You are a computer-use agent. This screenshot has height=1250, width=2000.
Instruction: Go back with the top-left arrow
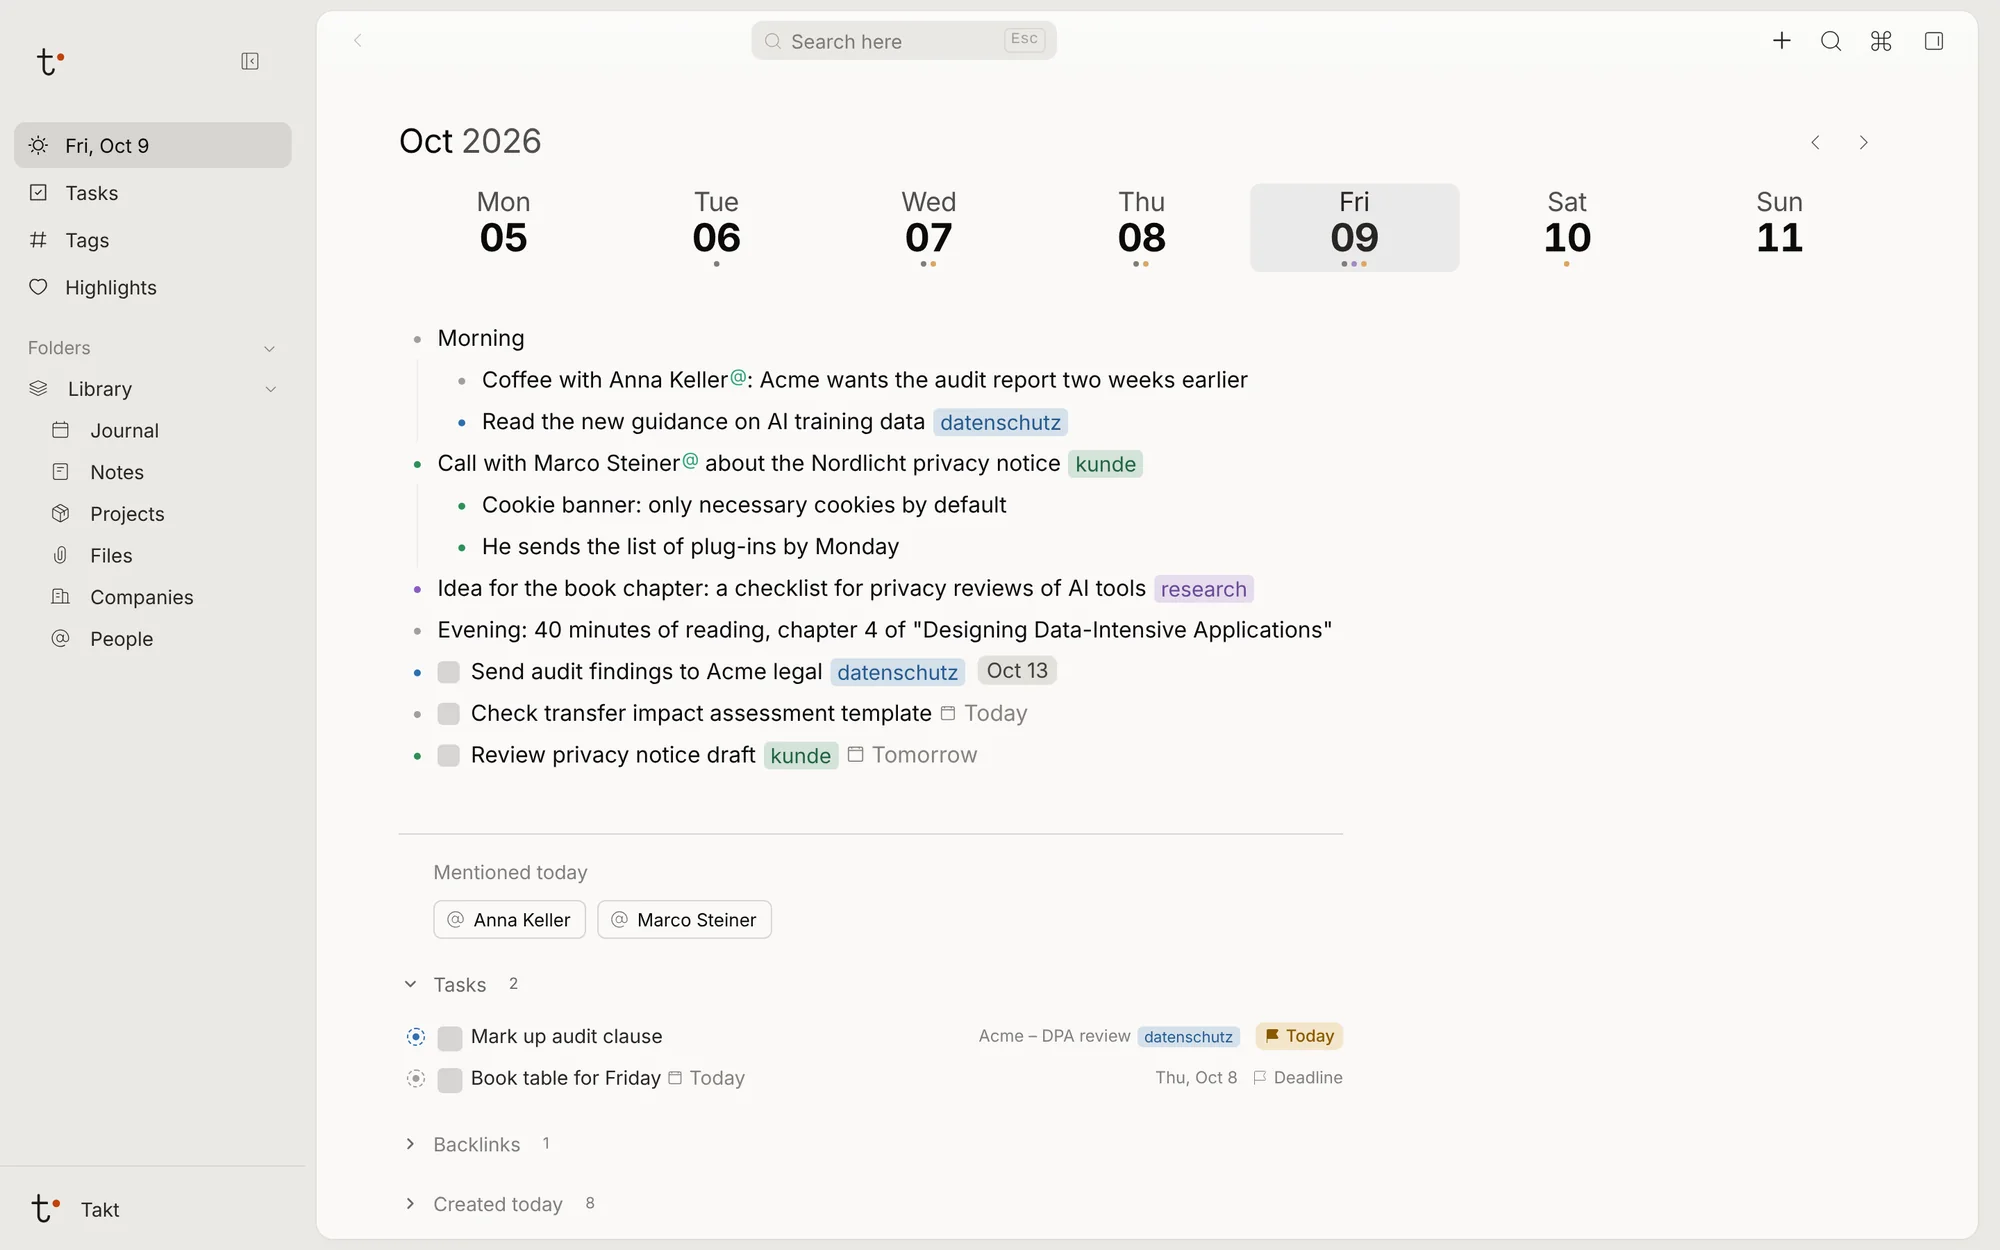[x=357, y=40]
